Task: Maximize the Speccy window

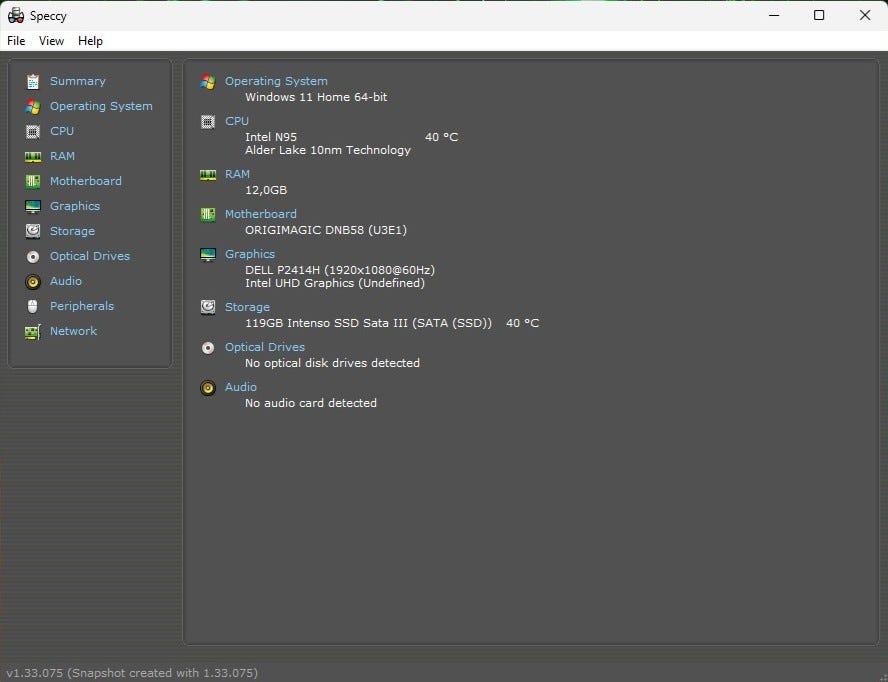Action: coord(819,15)
